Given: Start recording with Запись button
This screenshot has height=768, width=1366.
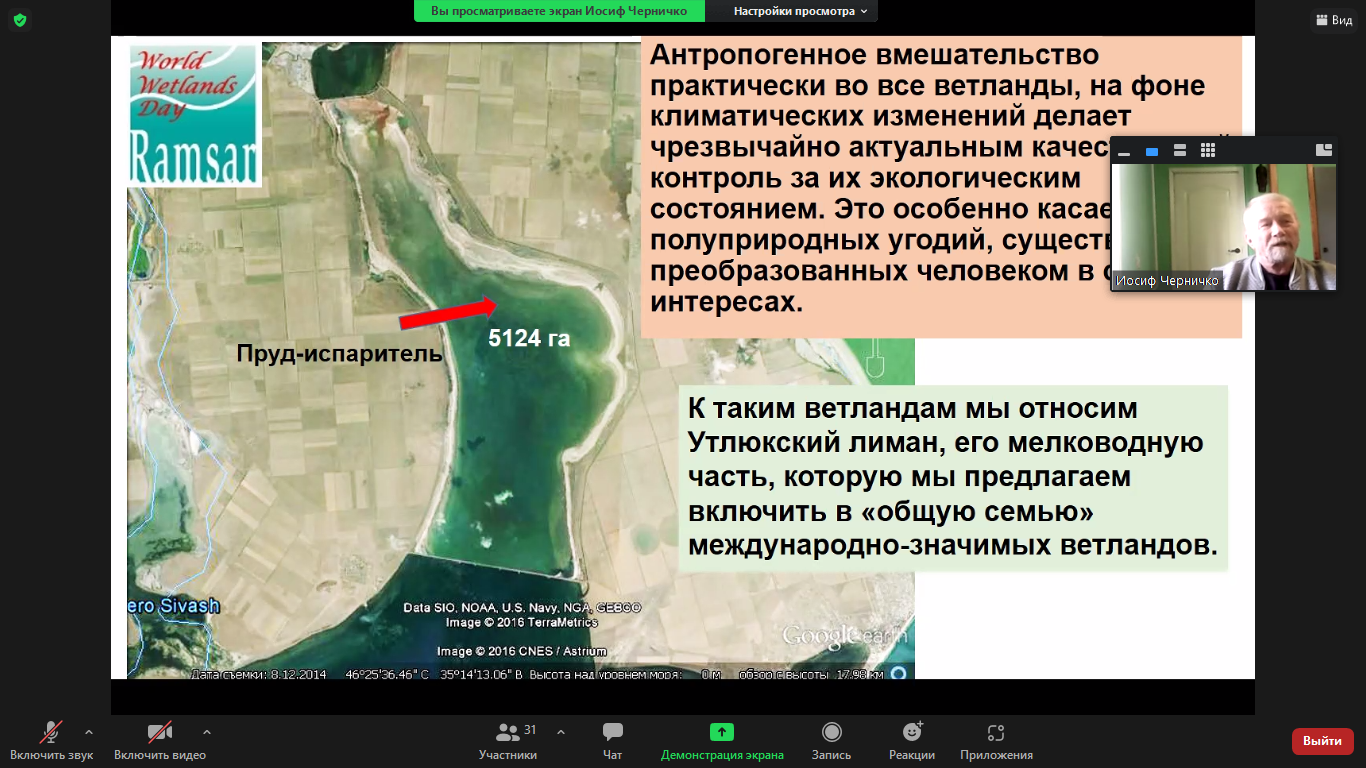Looking at the screenshot, I should (831, 740).
